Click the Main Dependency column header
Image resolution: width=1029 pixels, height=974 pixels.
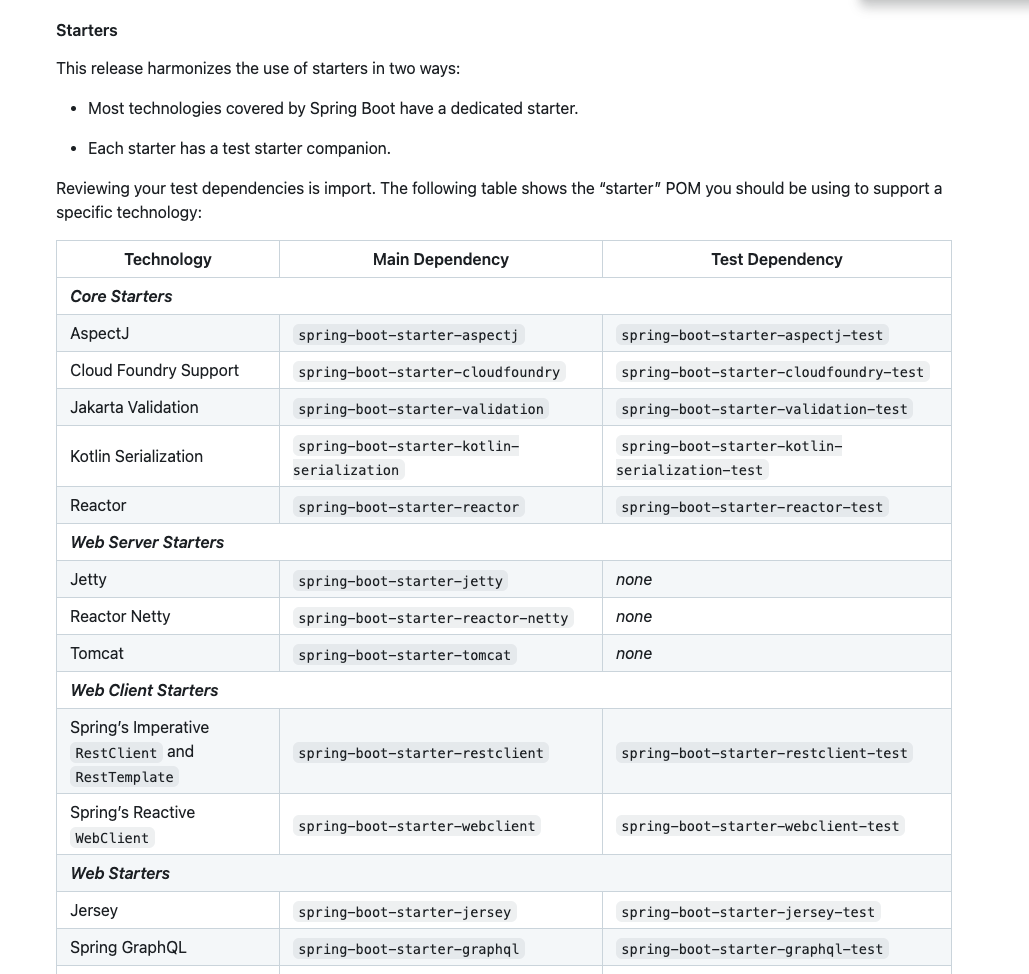(440, 259)
